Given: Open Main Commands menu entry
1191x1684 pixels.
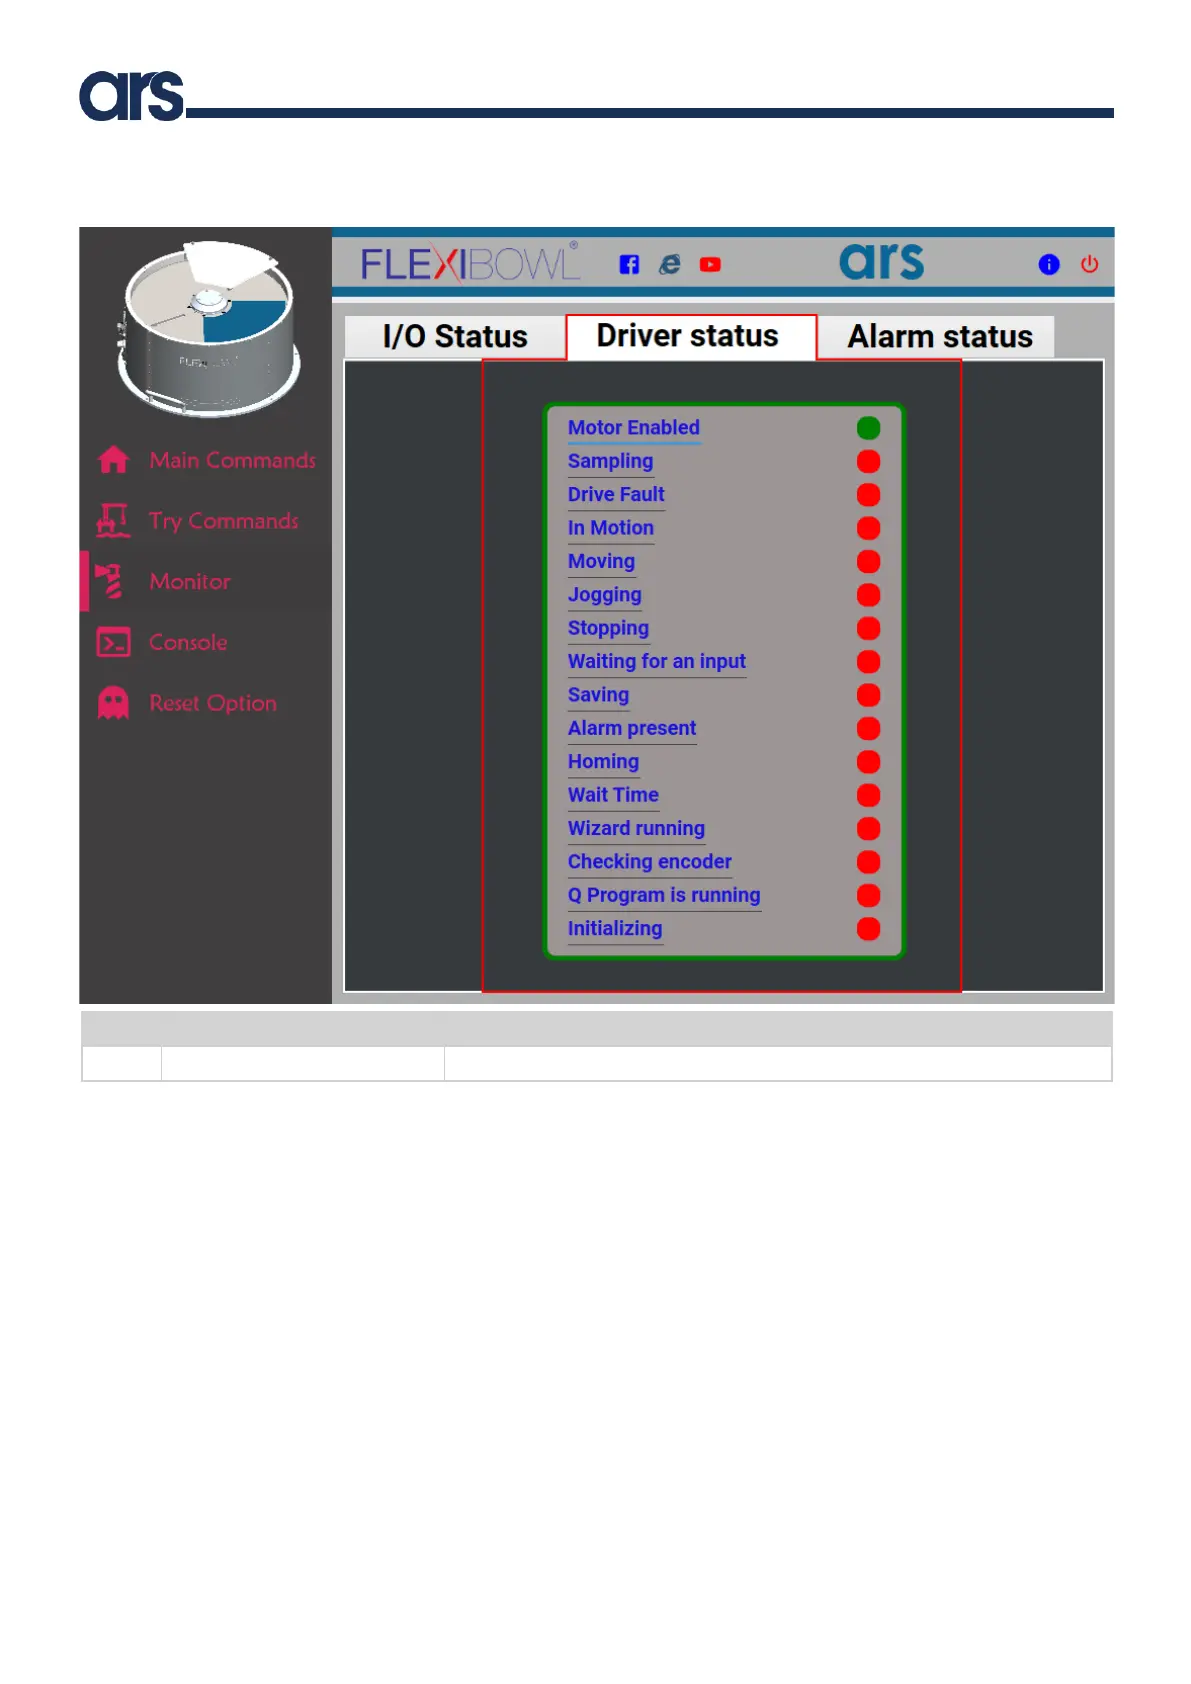Looking at the screenshot, I should [232, 460].
